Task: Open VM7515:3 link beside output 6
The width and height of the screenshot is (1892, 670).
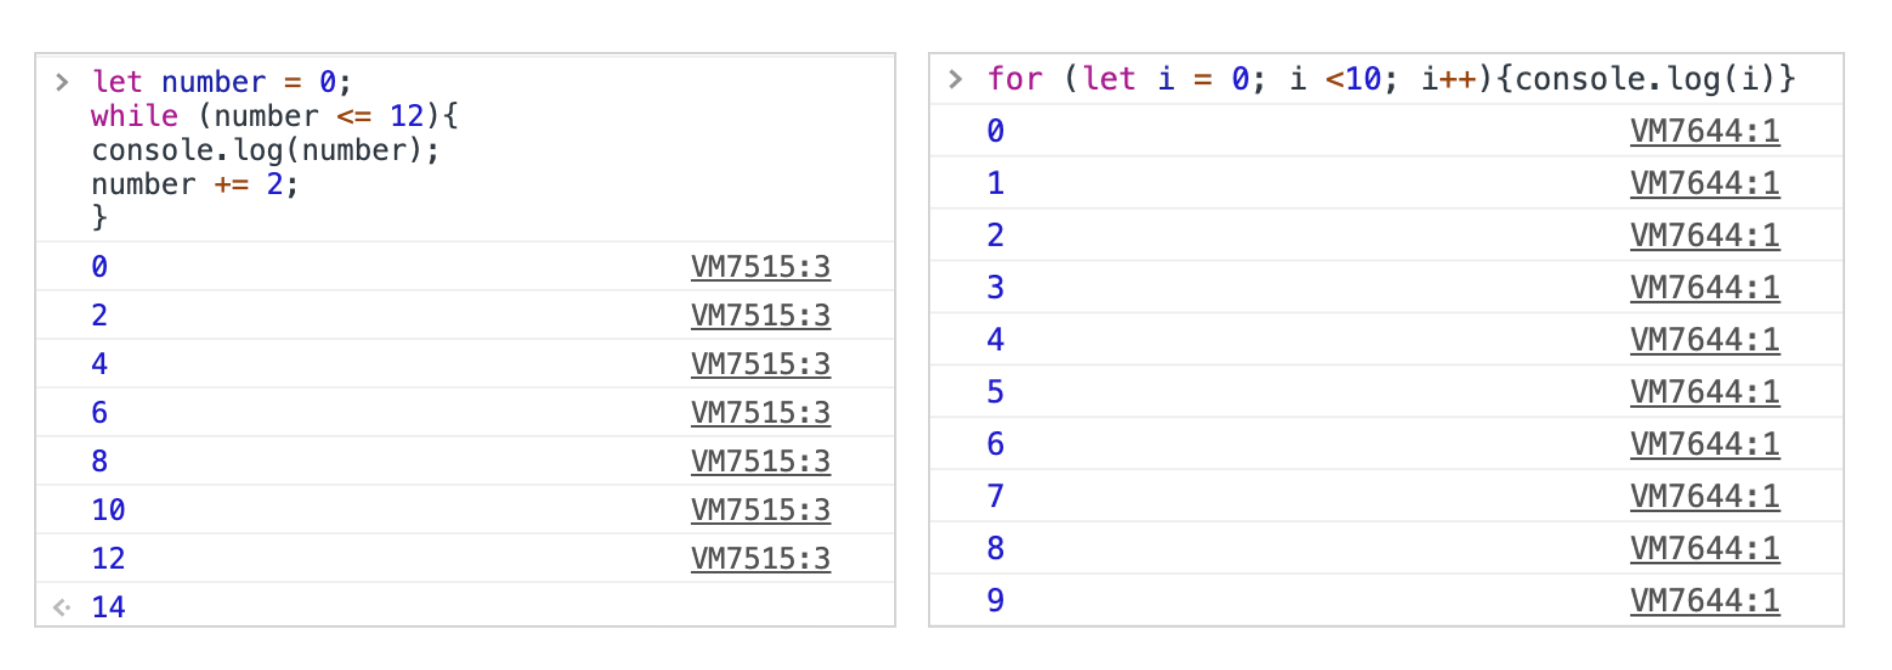Action: pyautogui.click(x=760, y=412)
